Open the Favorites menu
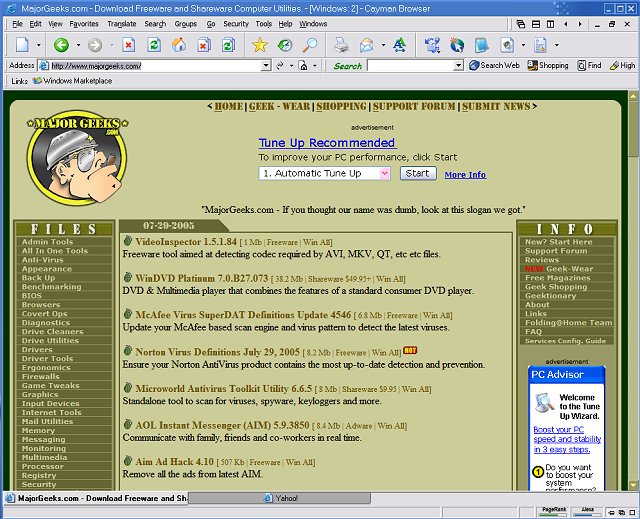 point(84,24)
